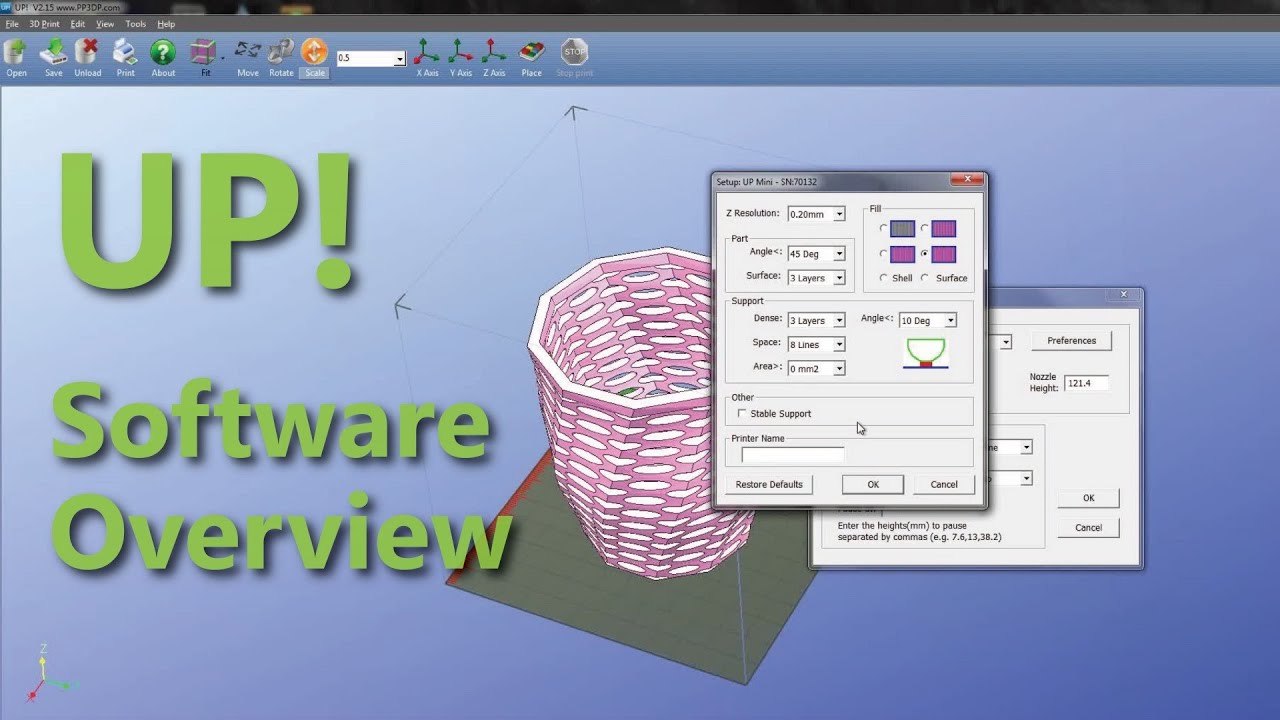Cancel the Setup UP Mini dialog

(944, 484)
